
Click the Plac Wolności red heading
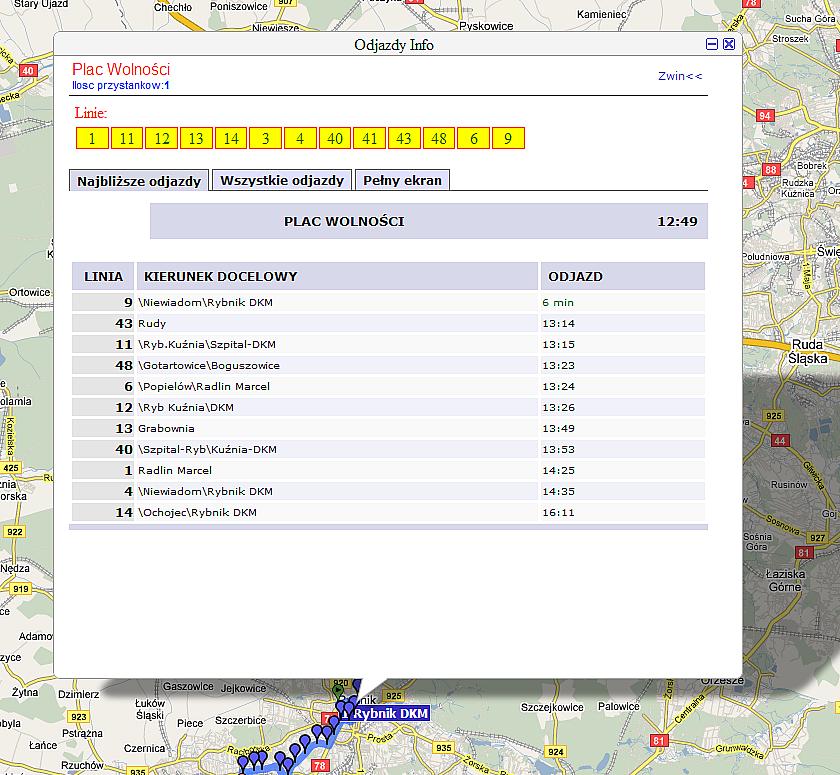(121, 69)
